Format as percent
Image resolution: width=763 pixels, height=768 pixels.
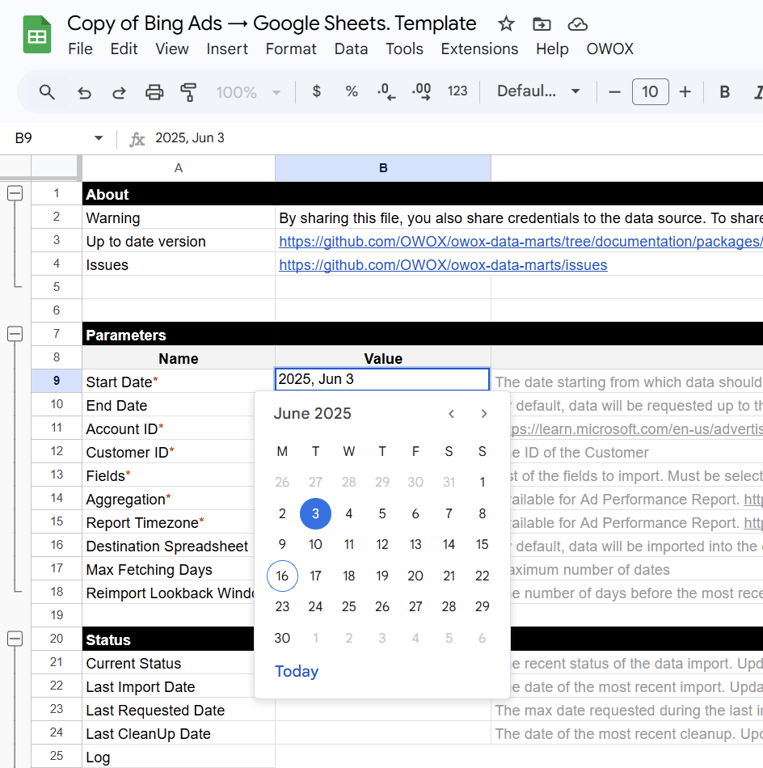pyautogui.click(x=351, y=91)
